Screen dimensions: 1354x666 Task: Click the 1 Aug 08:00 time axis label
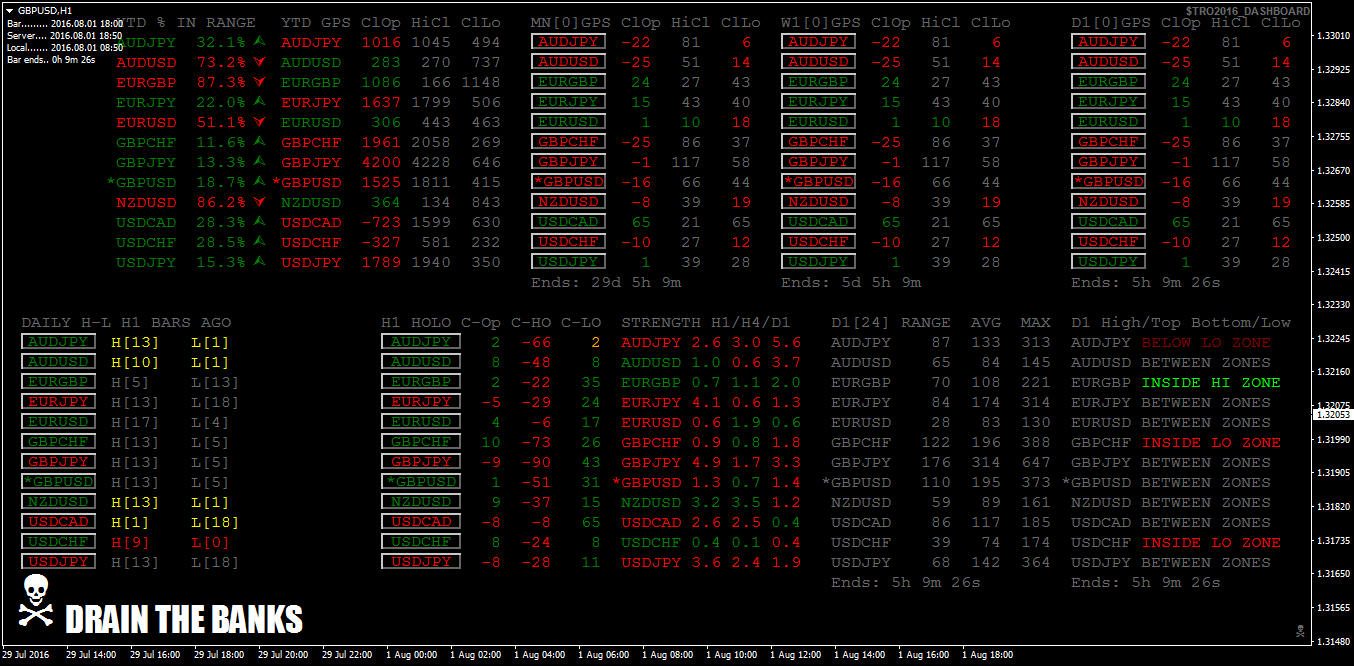click(668, 655)
